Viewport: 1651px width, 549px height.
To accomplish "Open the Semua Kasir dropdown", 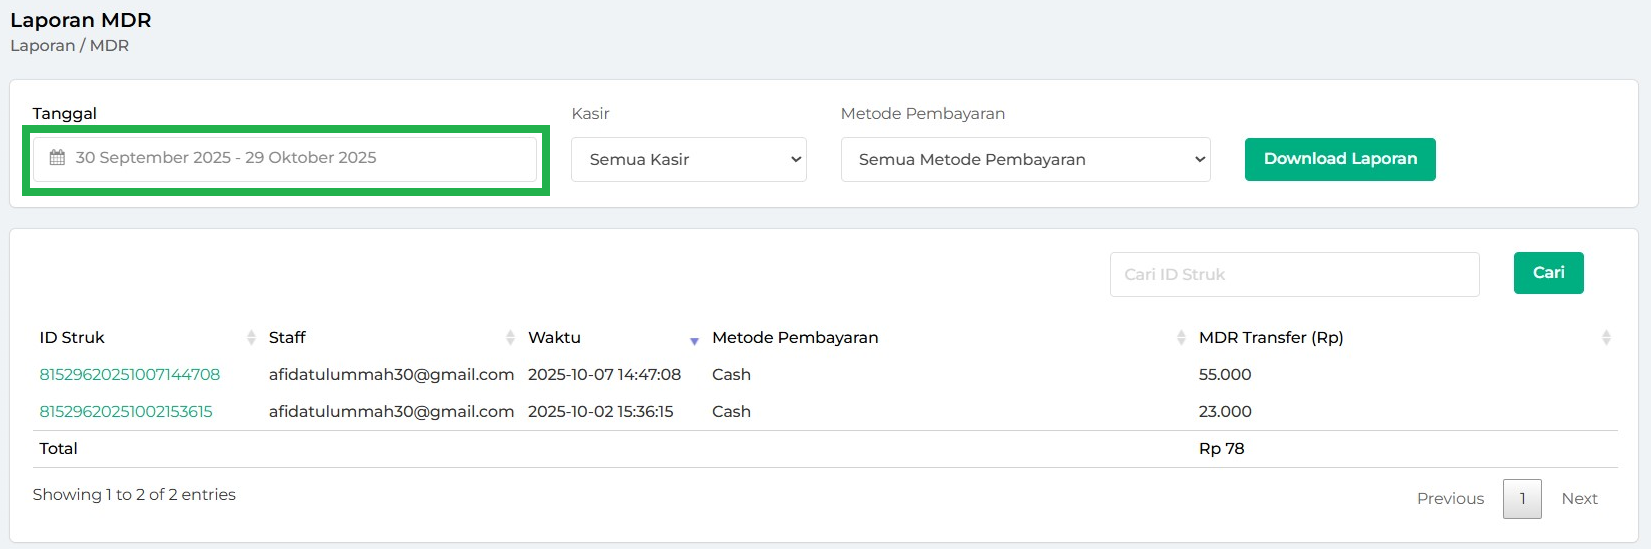I will [688, 160].
